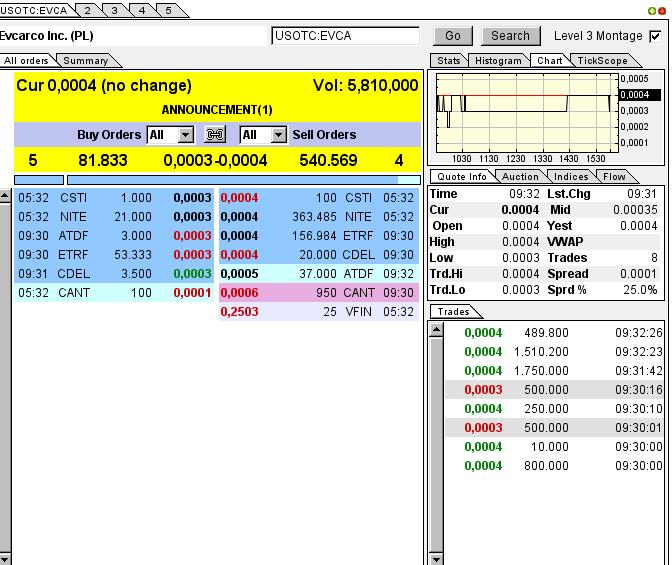Select the NITE buy order 21.000
Screen dimensions: 672x565
click(x=114, y=216)
